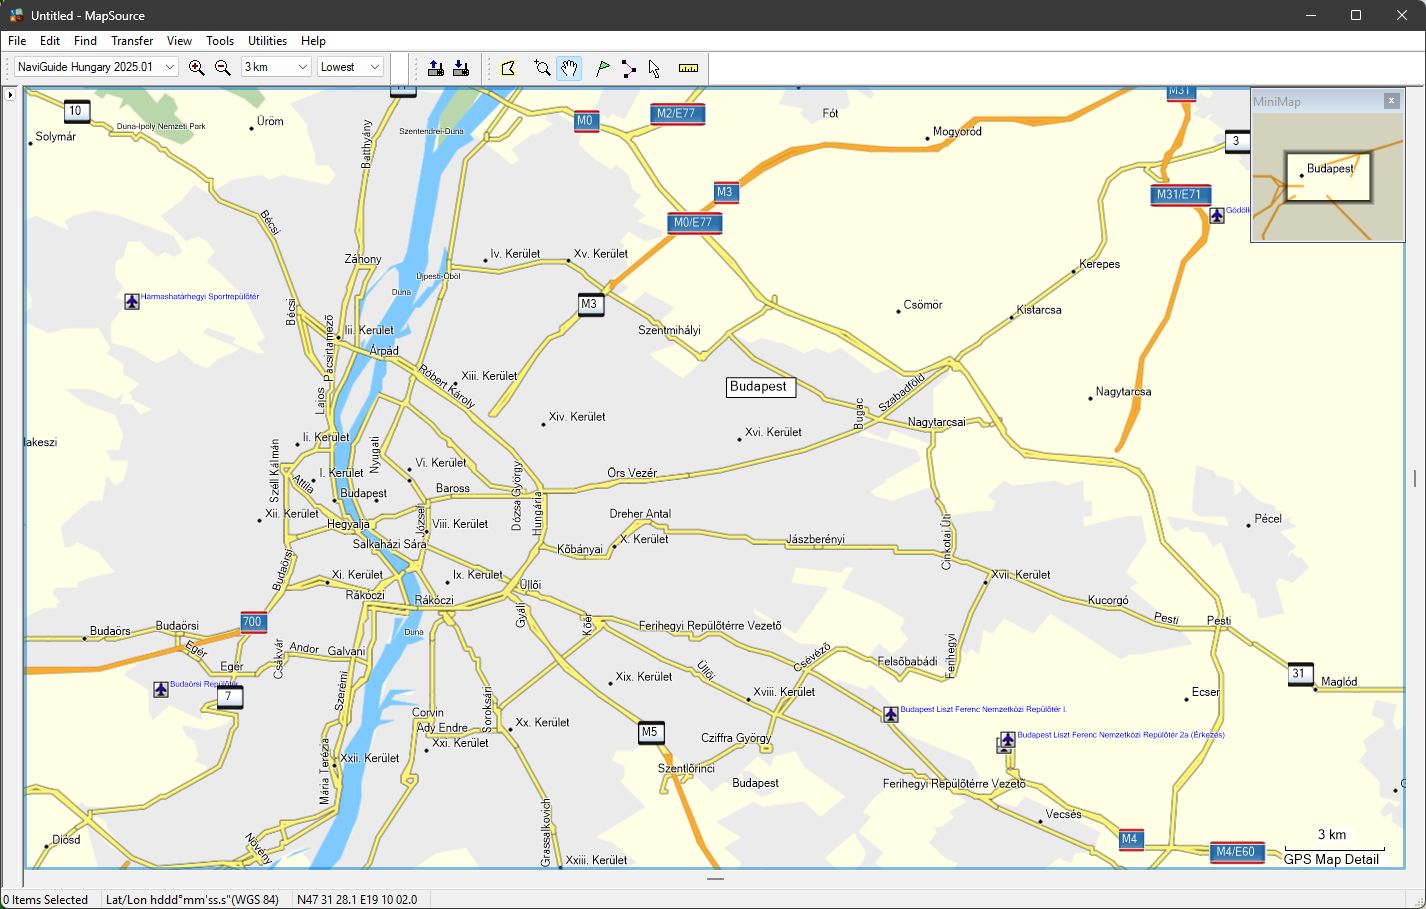The image size is (1426, 909).
Task: Click the Zoom In magnifier icon
Action: (196, 68)
